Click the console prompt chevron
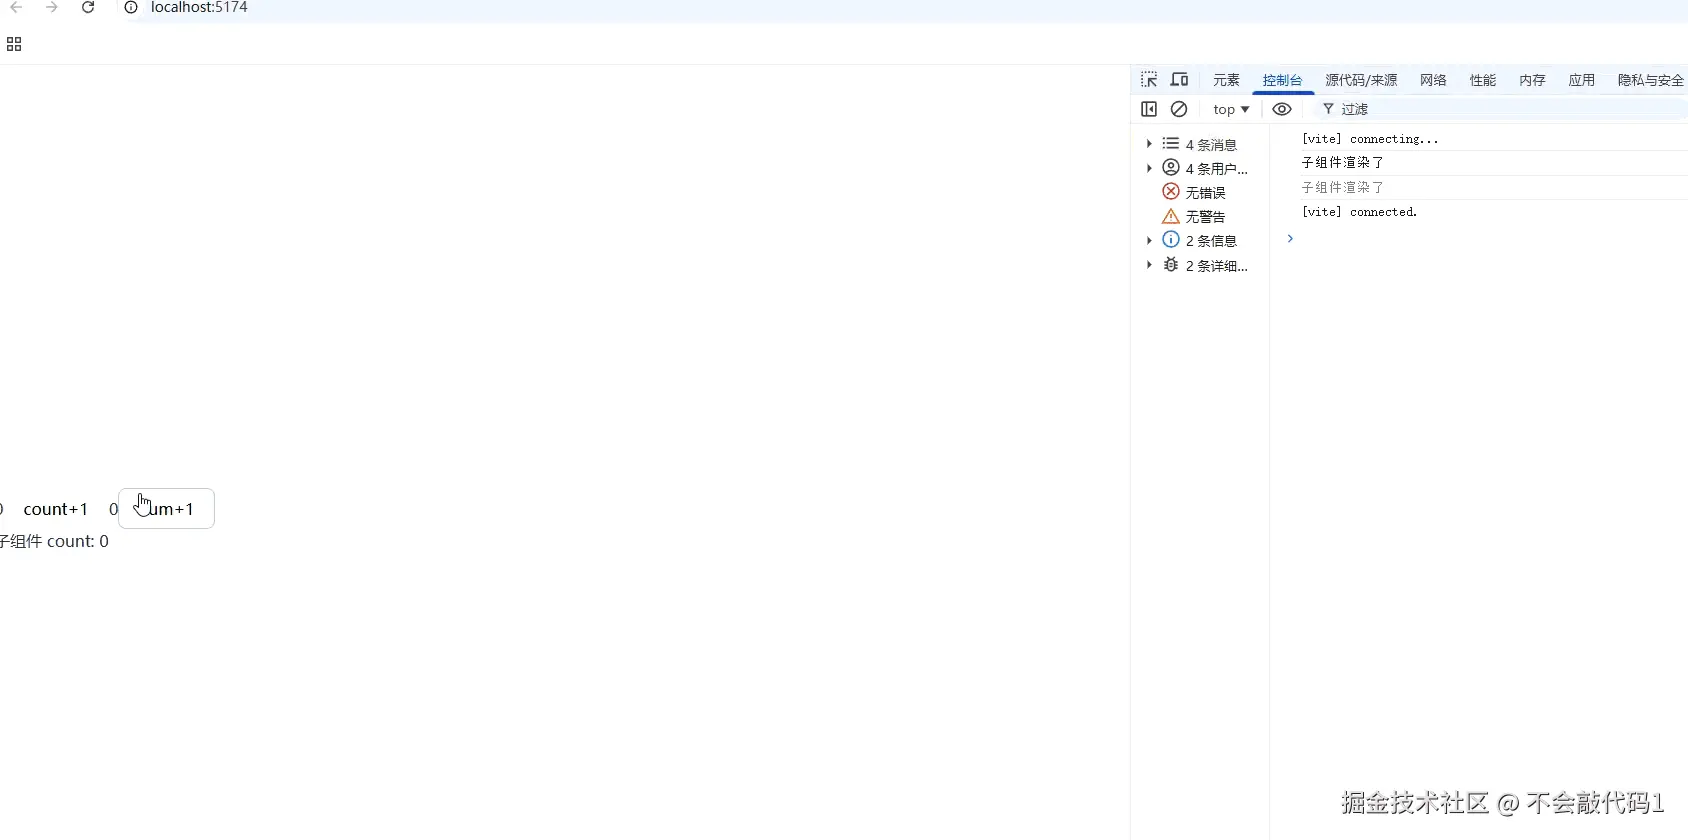The width and height of the screenshot is (1688, 840). pyautogui.click(x=1291, y=238)
